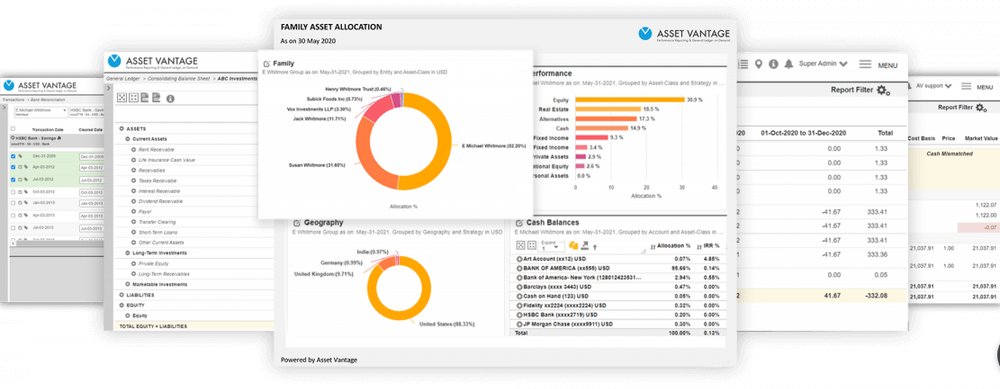Click the expand-all icon in Cash Balances toolbar

(x=520, y=246)
